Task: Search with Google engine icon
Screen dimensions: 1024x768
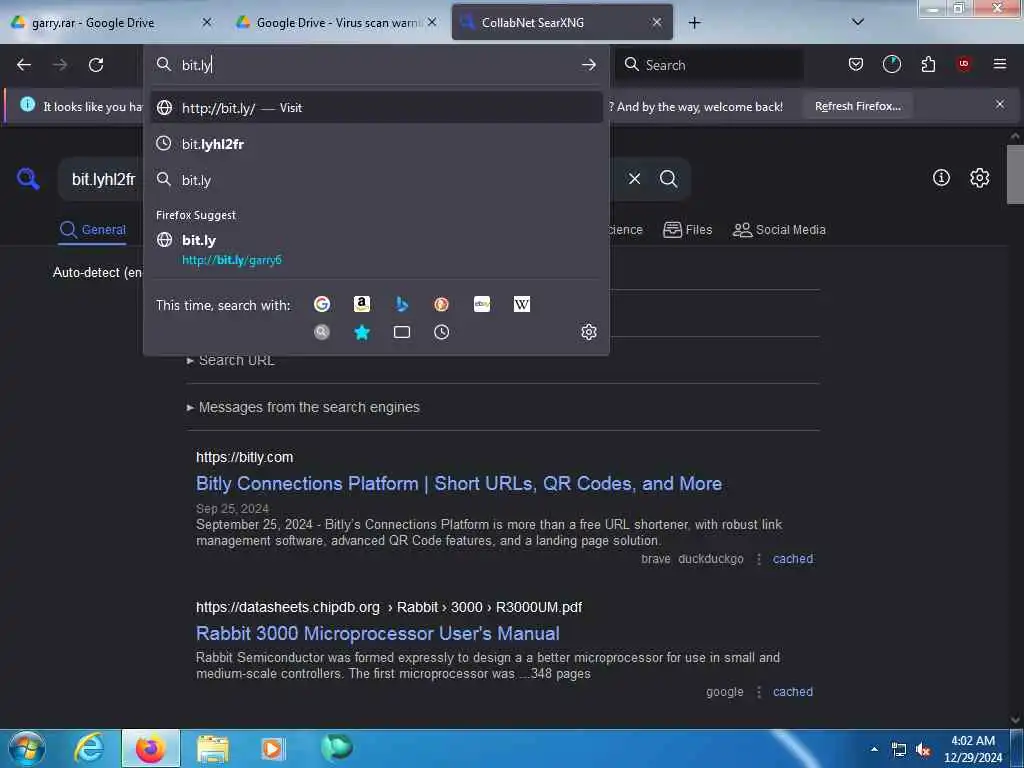Action: (322, 304)
